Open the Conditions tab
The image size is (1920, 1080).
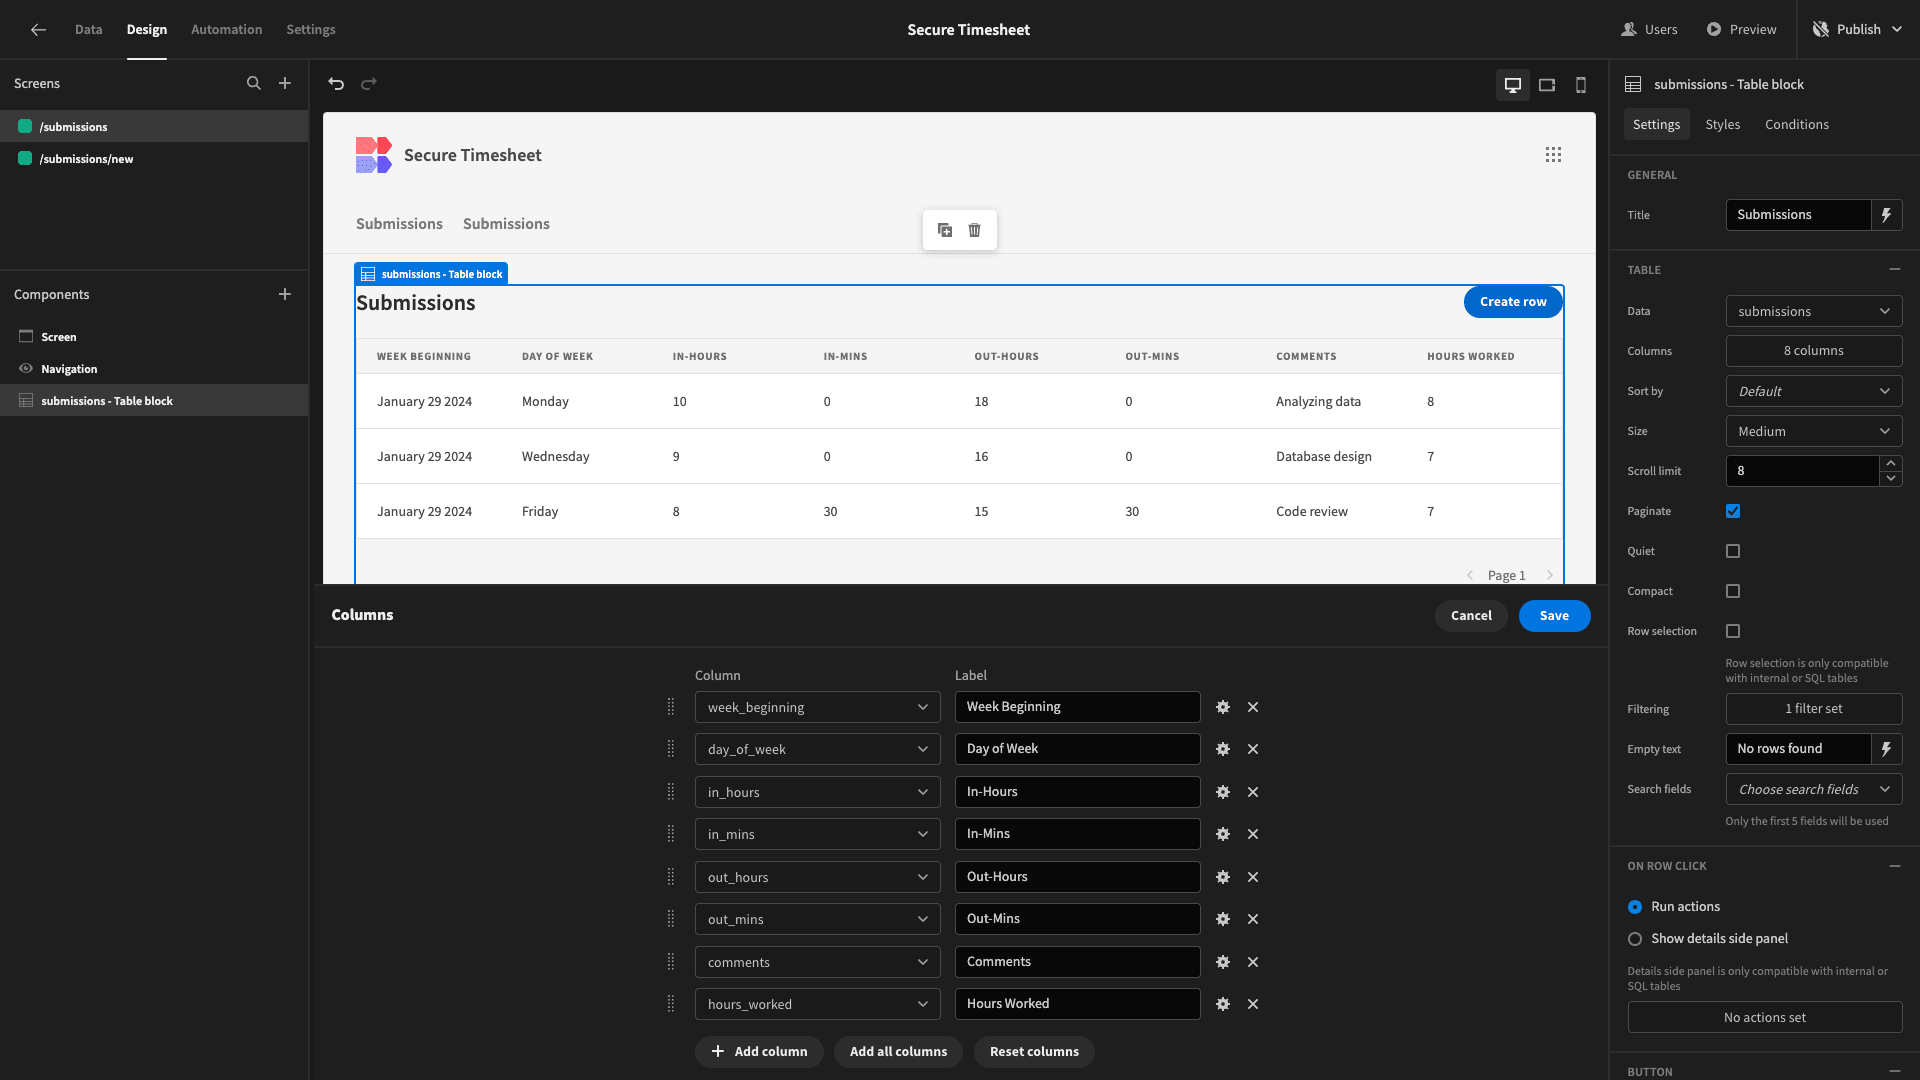(1796, 125)
